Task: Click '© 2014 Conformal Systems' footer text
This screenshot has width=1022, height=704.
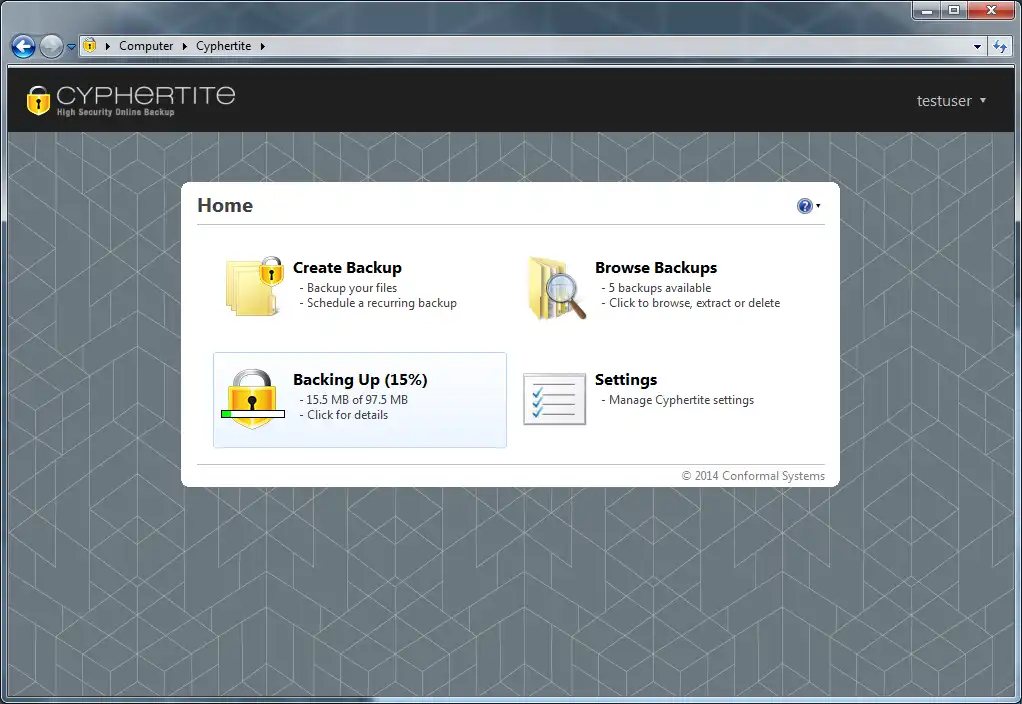Action: pos(753,476)
